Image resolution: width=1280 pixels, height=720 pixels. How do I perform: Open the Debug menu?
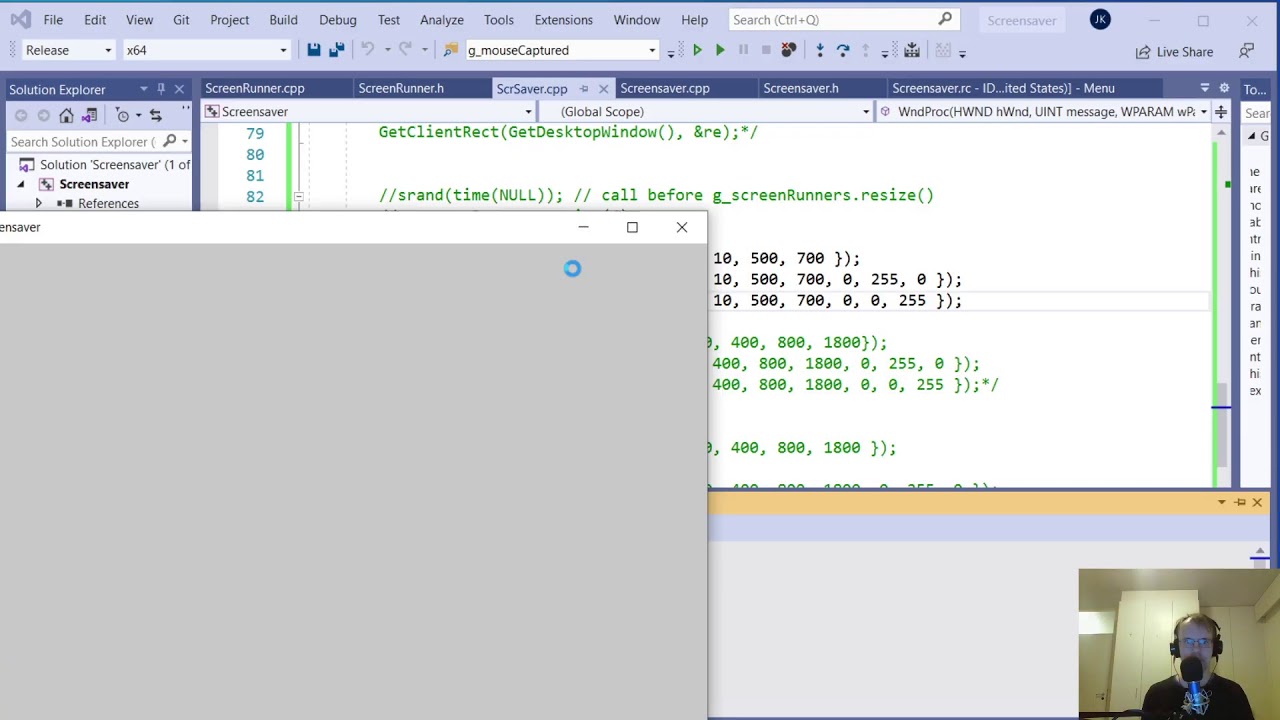coord(338,20)
